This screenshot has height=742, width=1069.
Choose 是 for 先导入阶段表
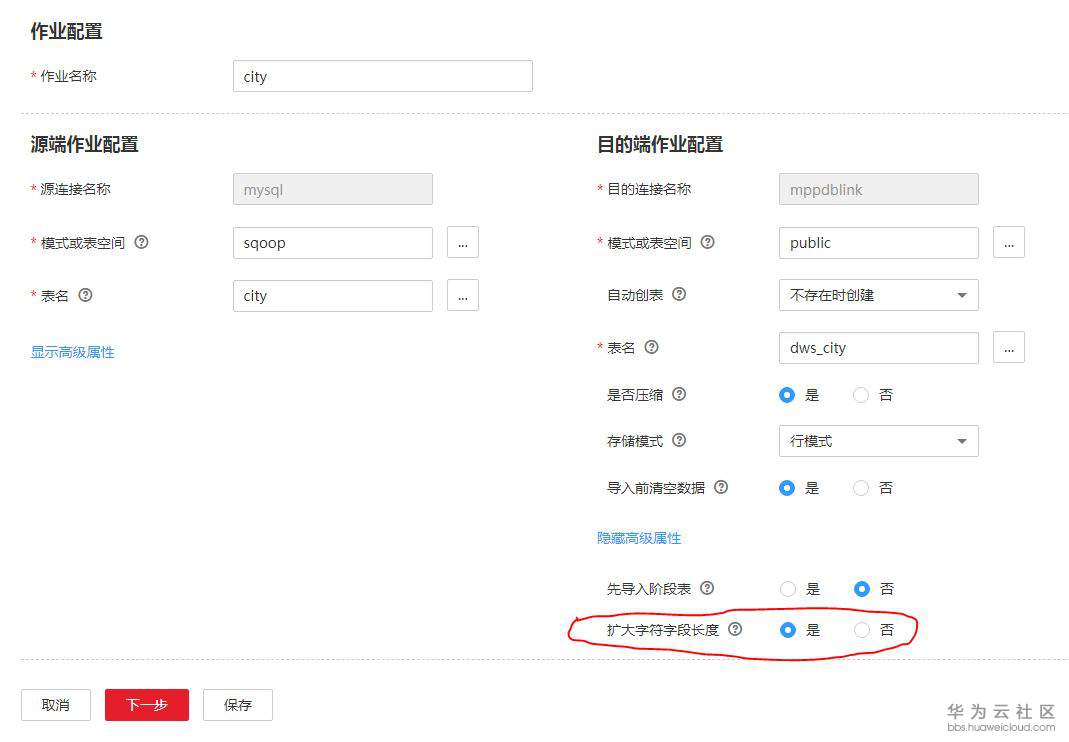[x=788, y=588]
